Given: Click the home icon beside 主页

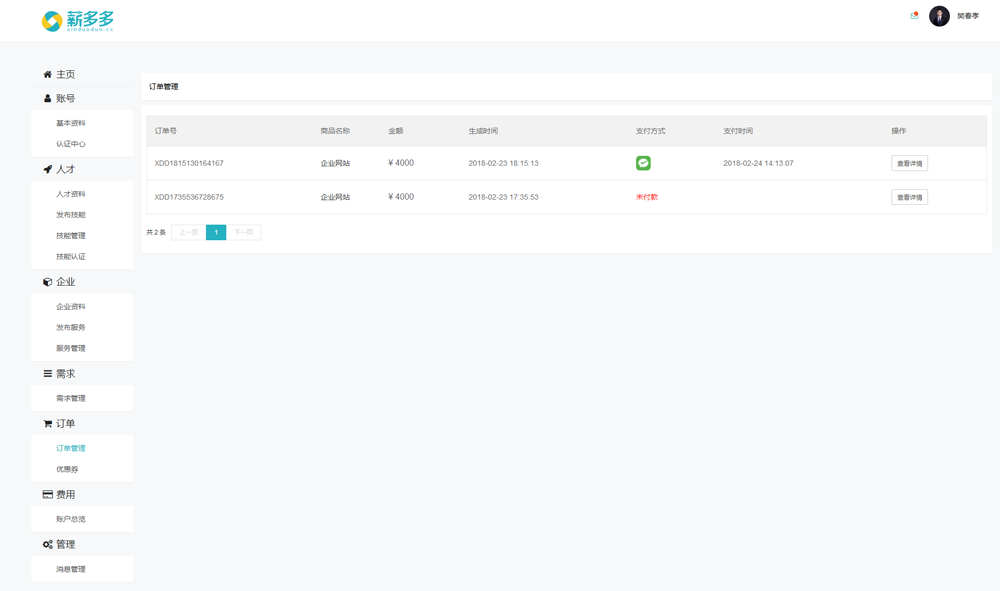Looking at the screenshot, I should pos(47,75).
